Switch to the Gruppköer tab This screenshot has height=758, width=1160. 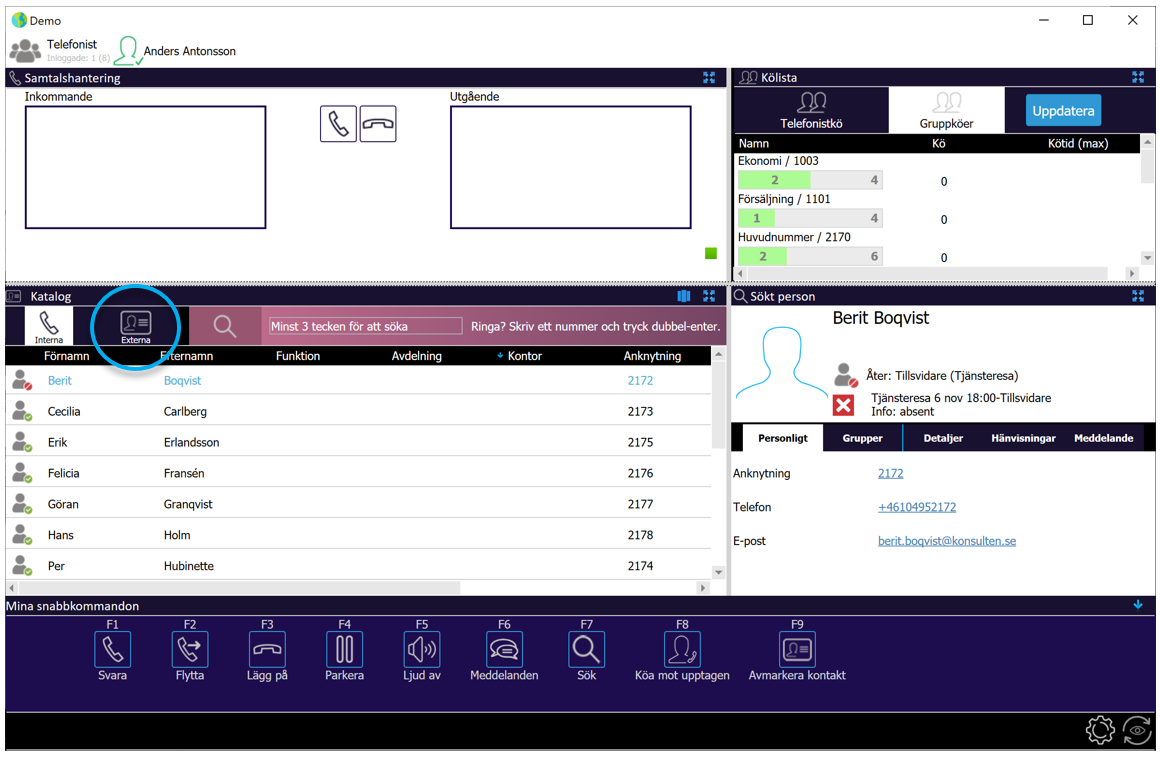(x=946, y=111)
